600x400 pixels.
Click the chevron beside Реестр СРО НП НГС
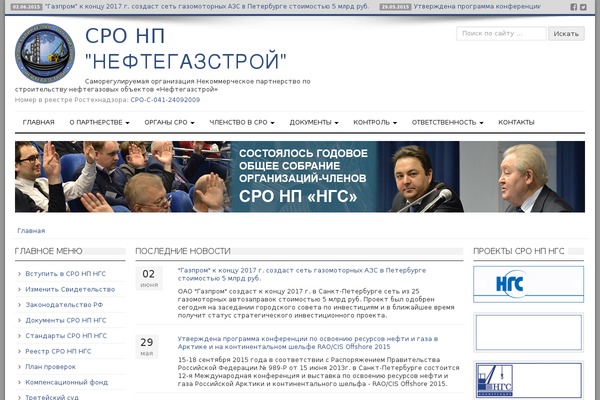[x=19, y=351]
